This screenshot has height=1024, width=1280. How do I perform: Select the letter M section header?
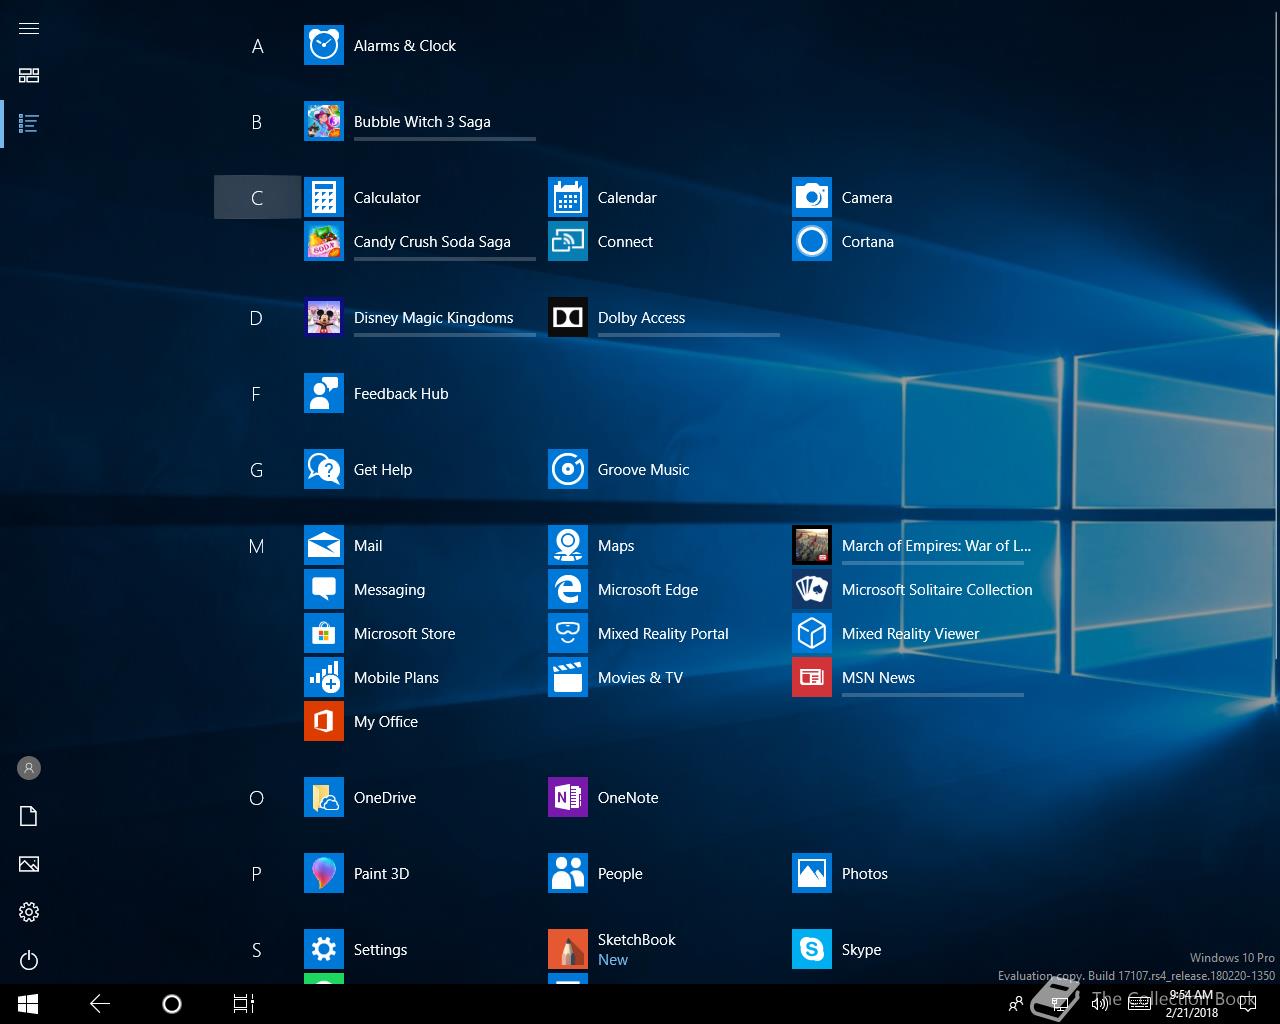[x=257, y=546]
